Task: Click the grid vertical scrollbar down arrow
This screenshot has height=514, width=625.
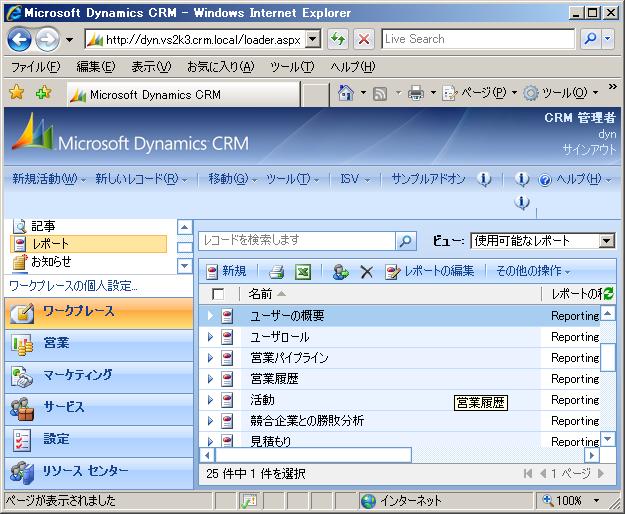Action: [607, 439]
